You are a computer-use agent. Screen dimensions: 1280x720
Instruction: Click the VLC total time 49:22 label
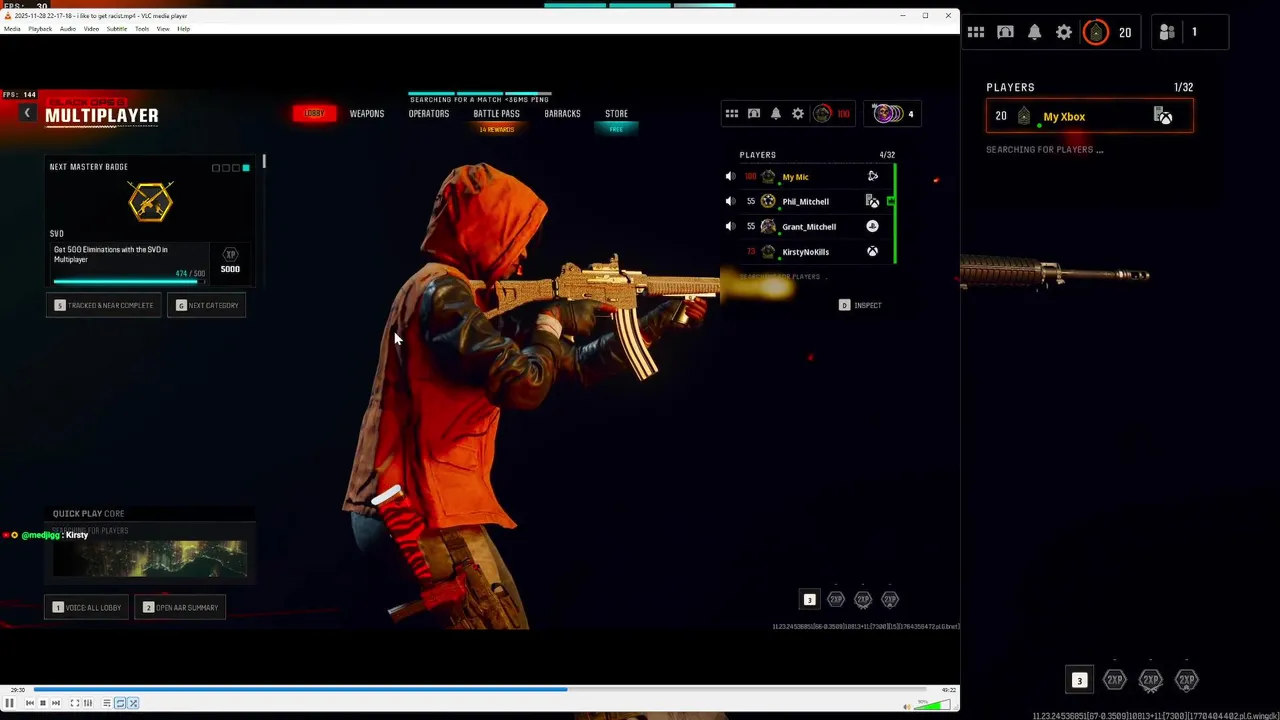[951, 690]
